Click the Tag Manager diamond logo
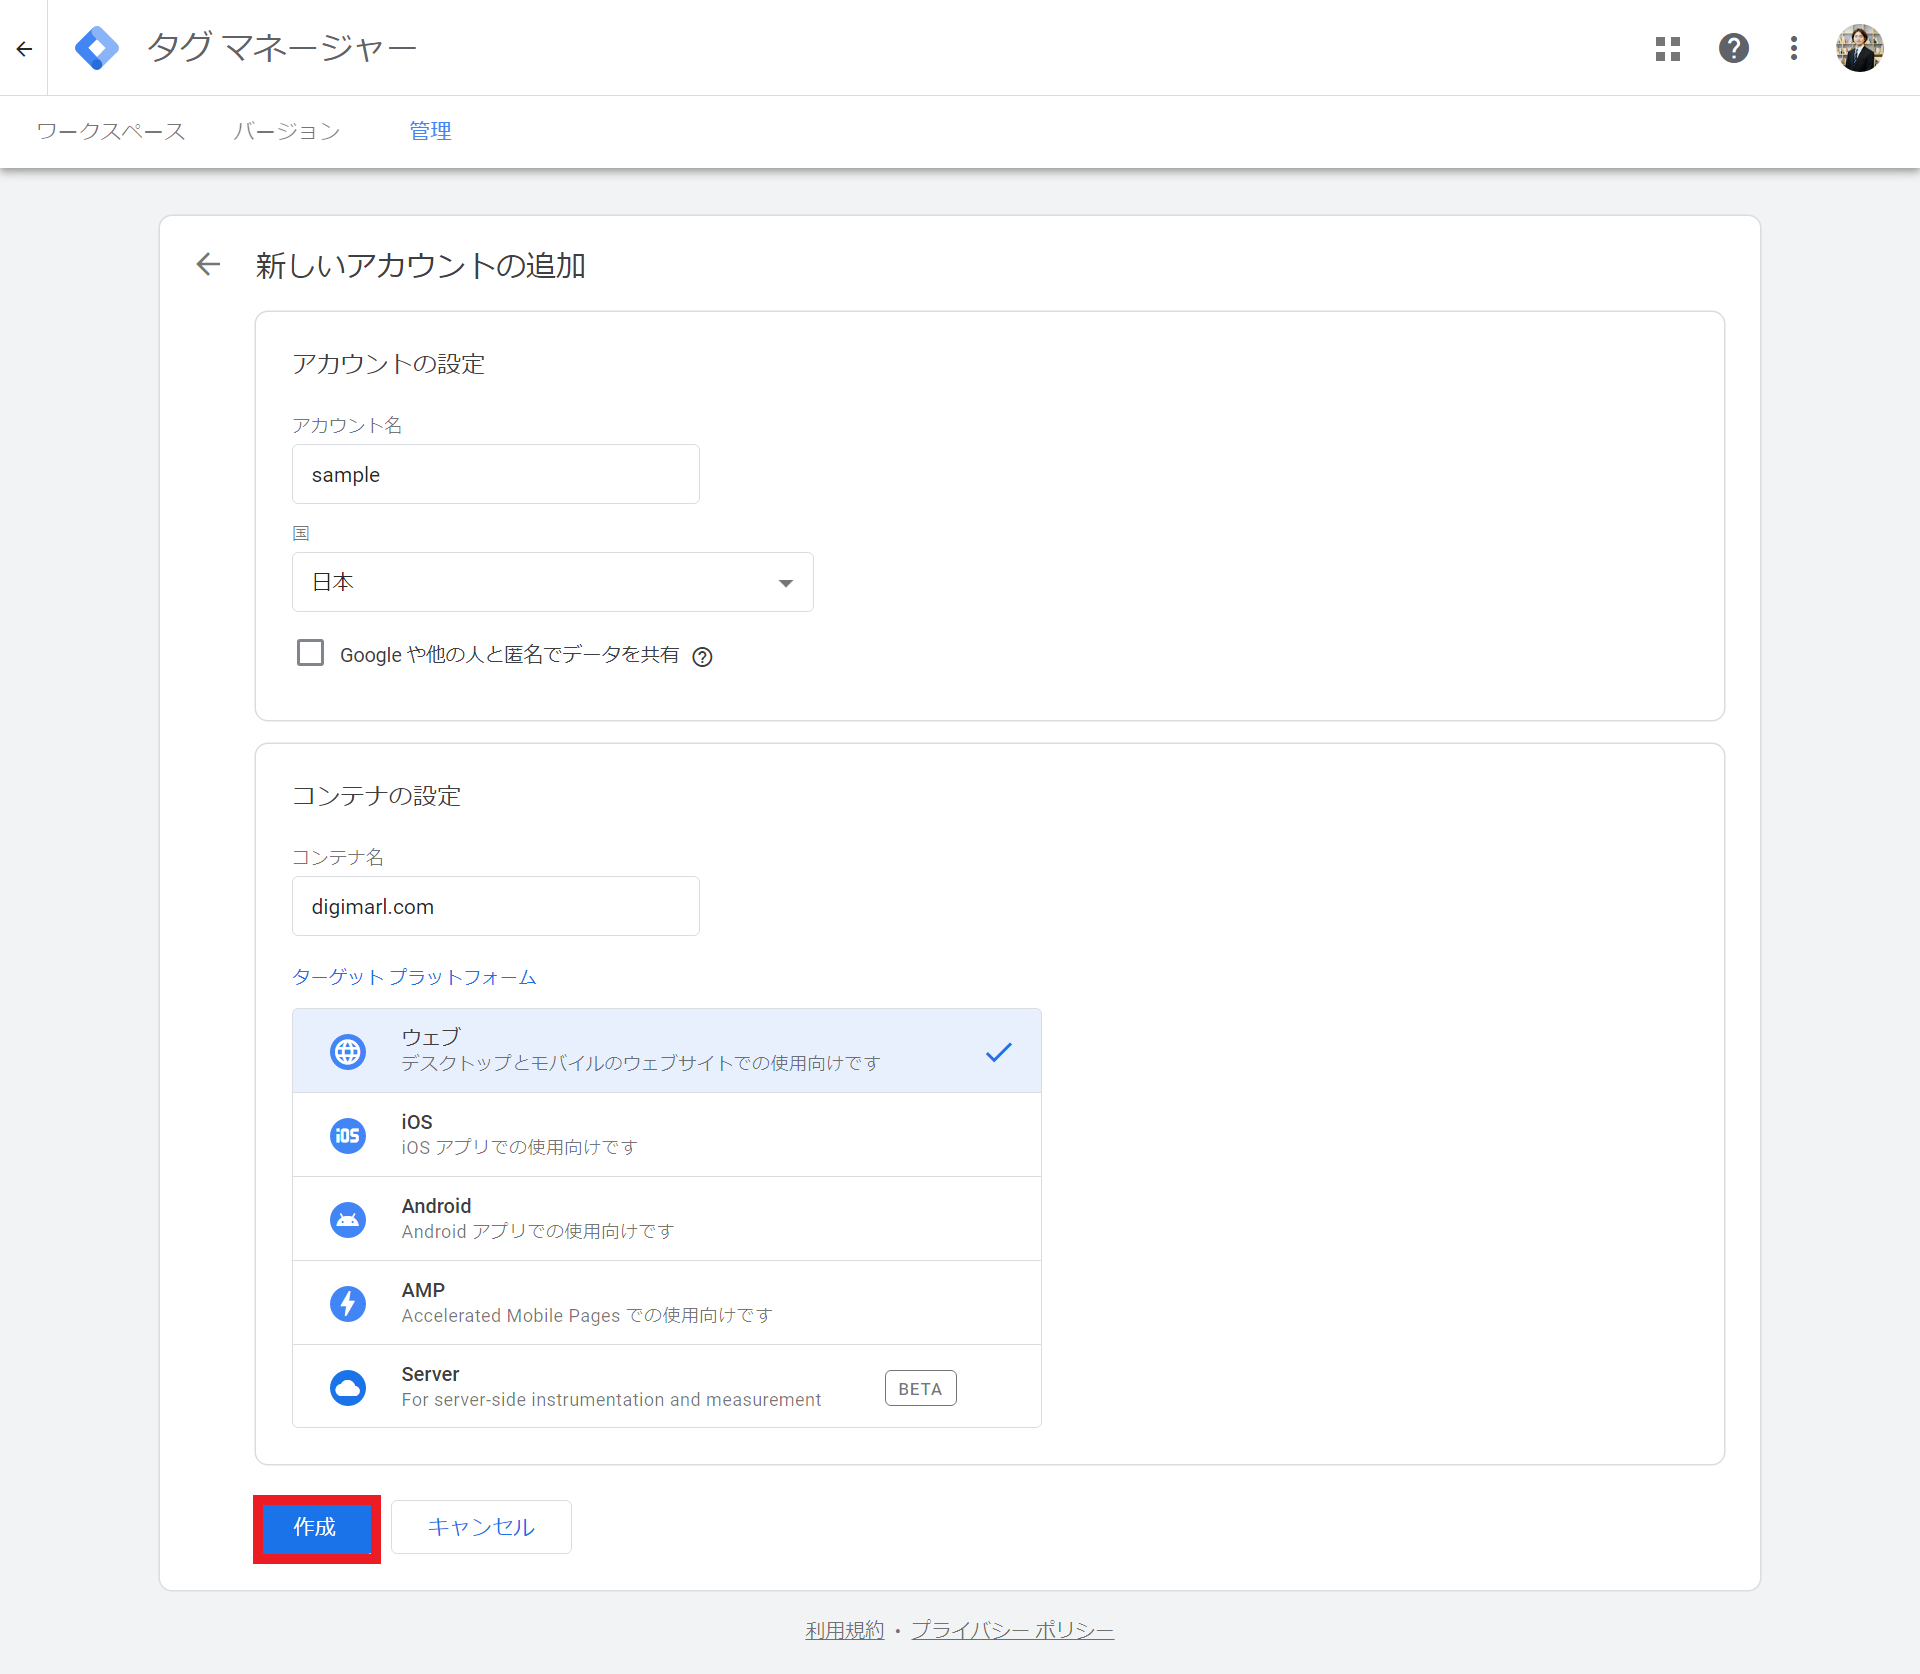Image resolution: width=1920 pixels, height=1674 pixels. (x=97, y=48)
